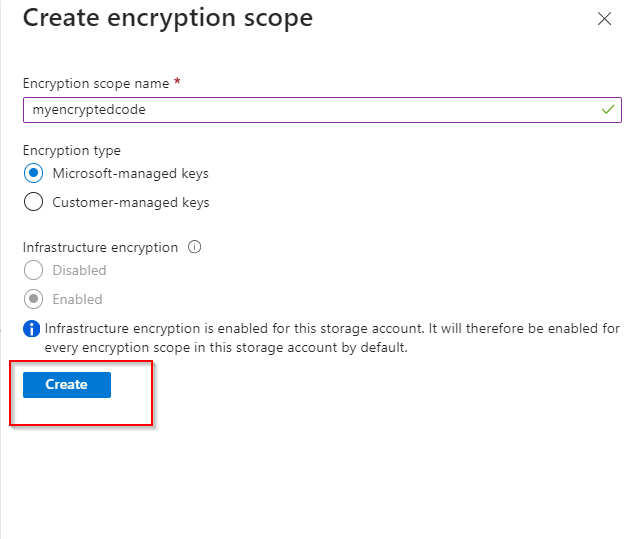Image resolution: width=644 pixels, height=539 pixels.
Task: Click the Microsoft-managed keys label text
Action: click(x=130, y=174)
